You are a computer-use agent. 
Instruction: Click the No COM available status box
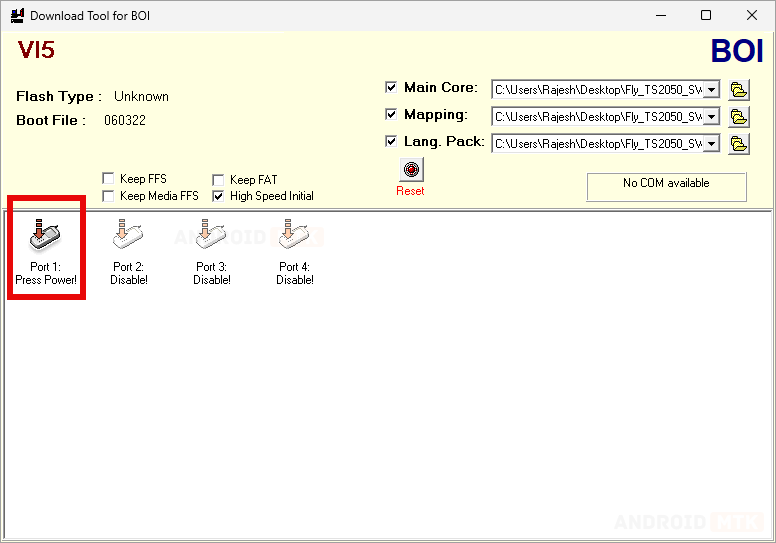(666, 186)
